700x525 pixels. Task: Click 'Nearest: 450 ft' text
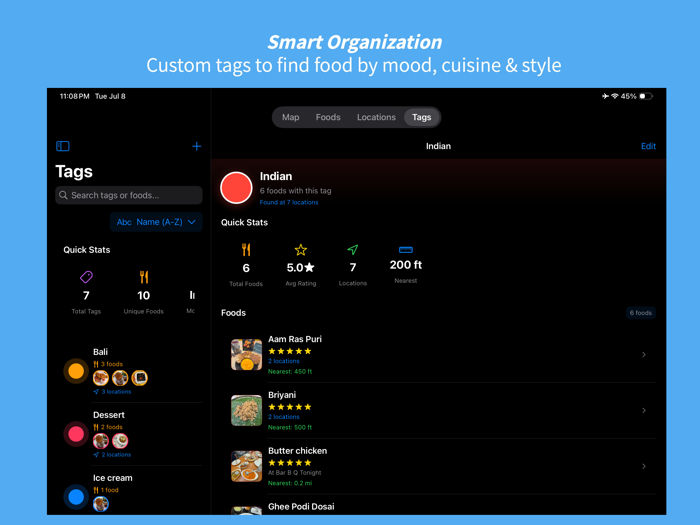click(290, 371)
